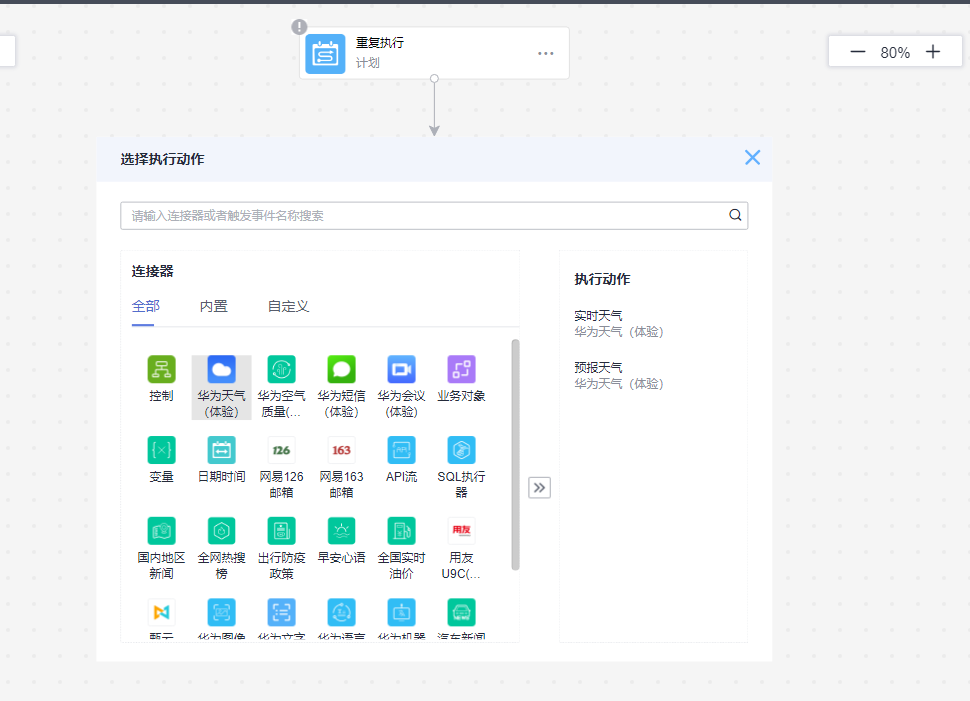Click the 选择执行动作 panel title
This screenshot has height=701, width=970.
pos(162,159)
